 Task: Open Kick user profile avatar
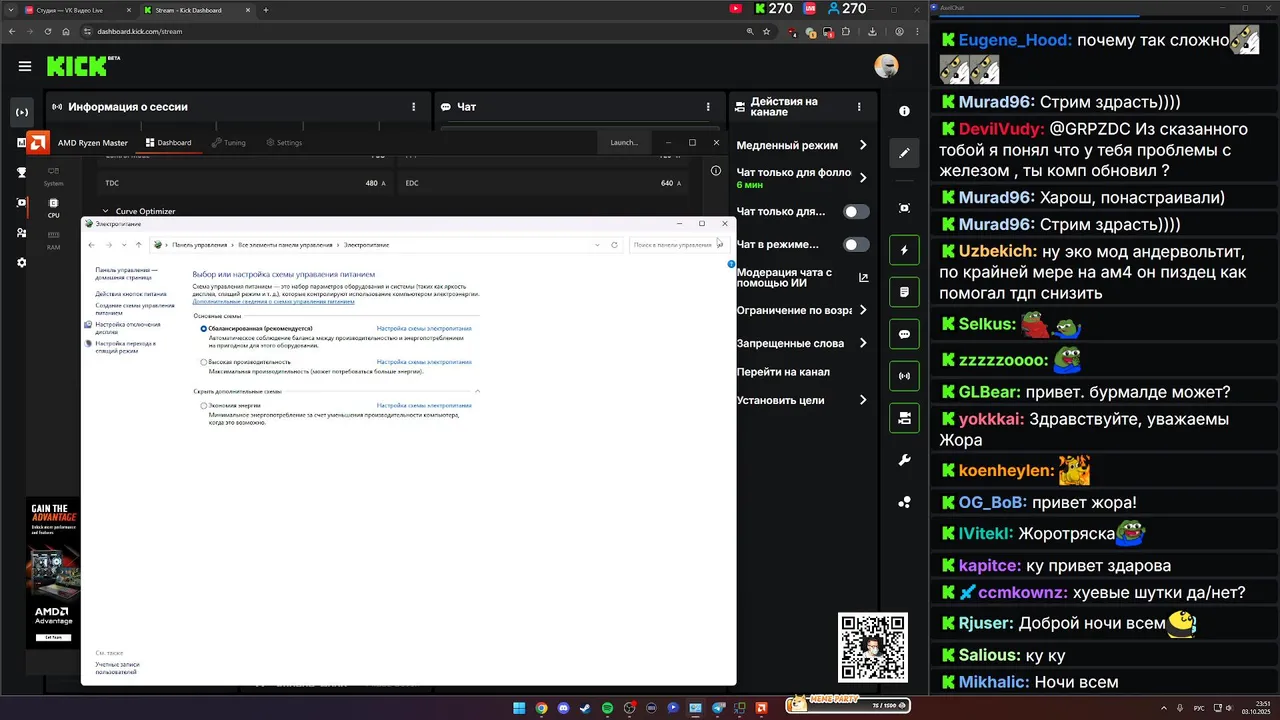point(886,66)
